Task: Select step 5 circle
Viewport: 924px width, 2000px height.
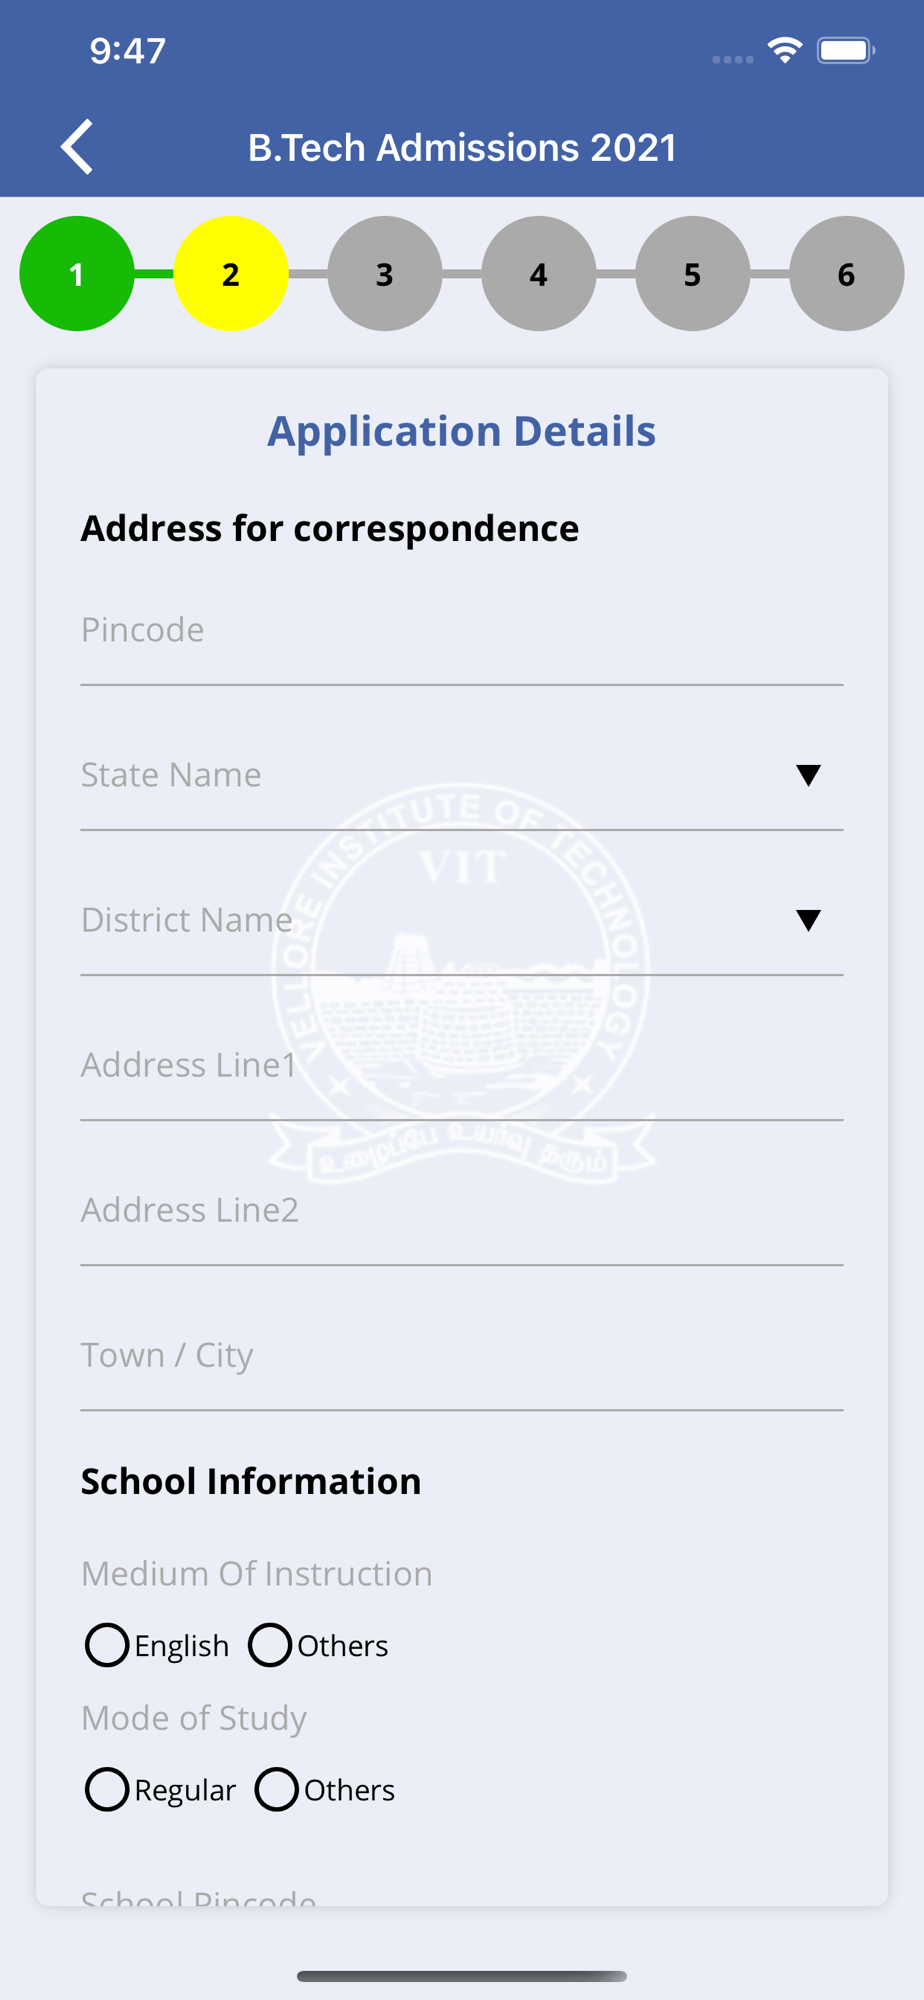Action: pos(693,273)
